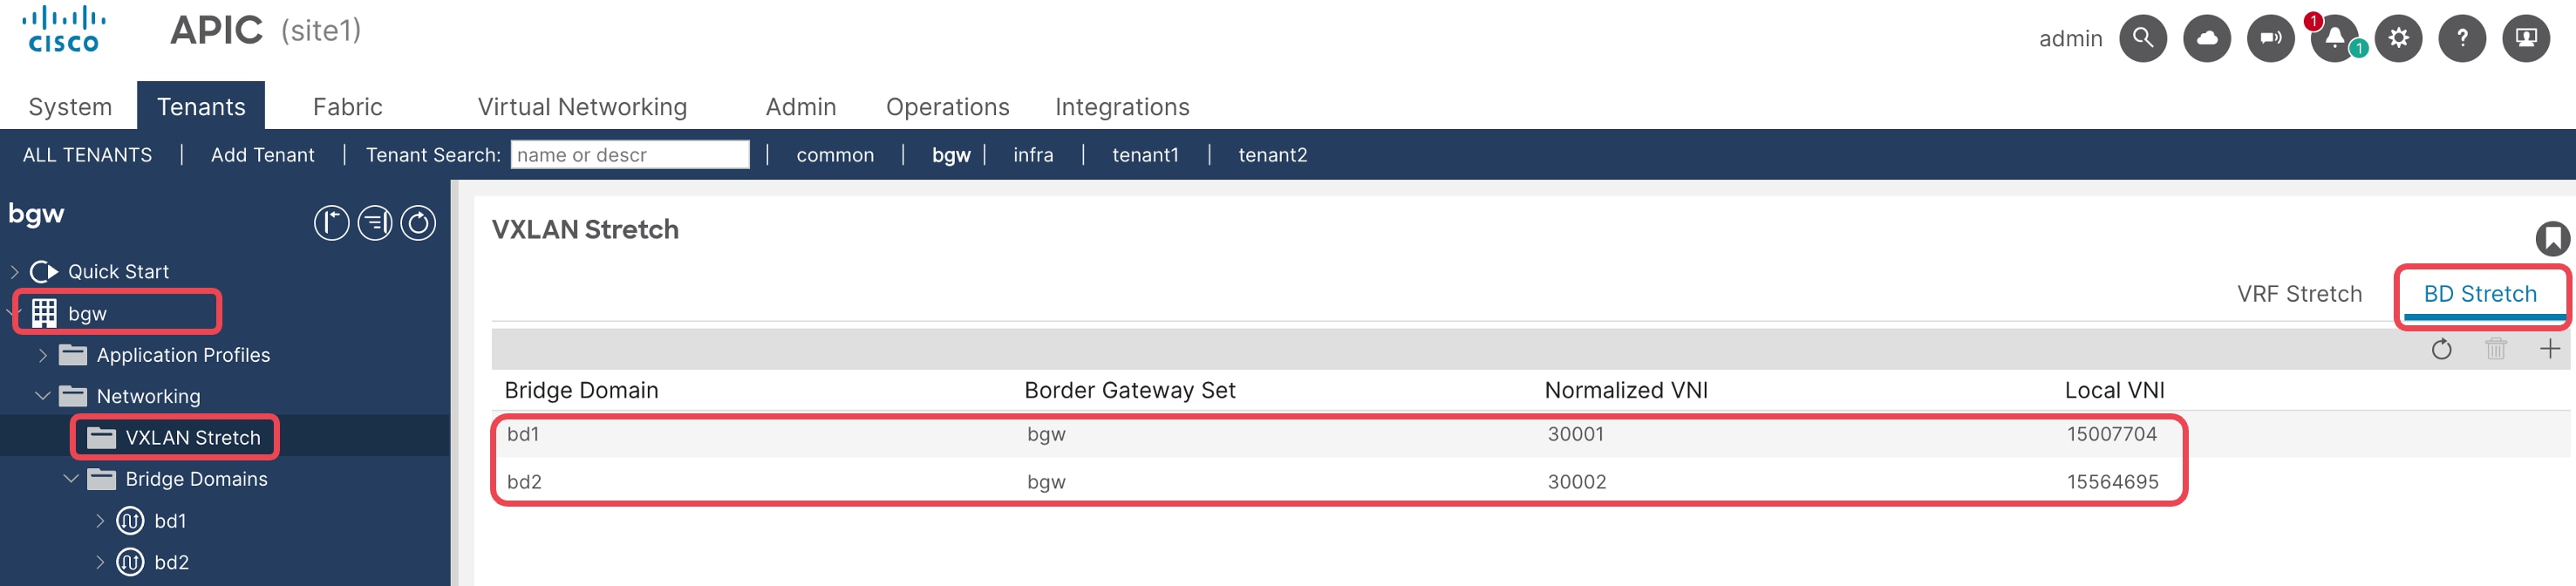Click the add plus icon in BD Stretch table
Viewport: 2576px width, 586px height.
point(2549,348)
